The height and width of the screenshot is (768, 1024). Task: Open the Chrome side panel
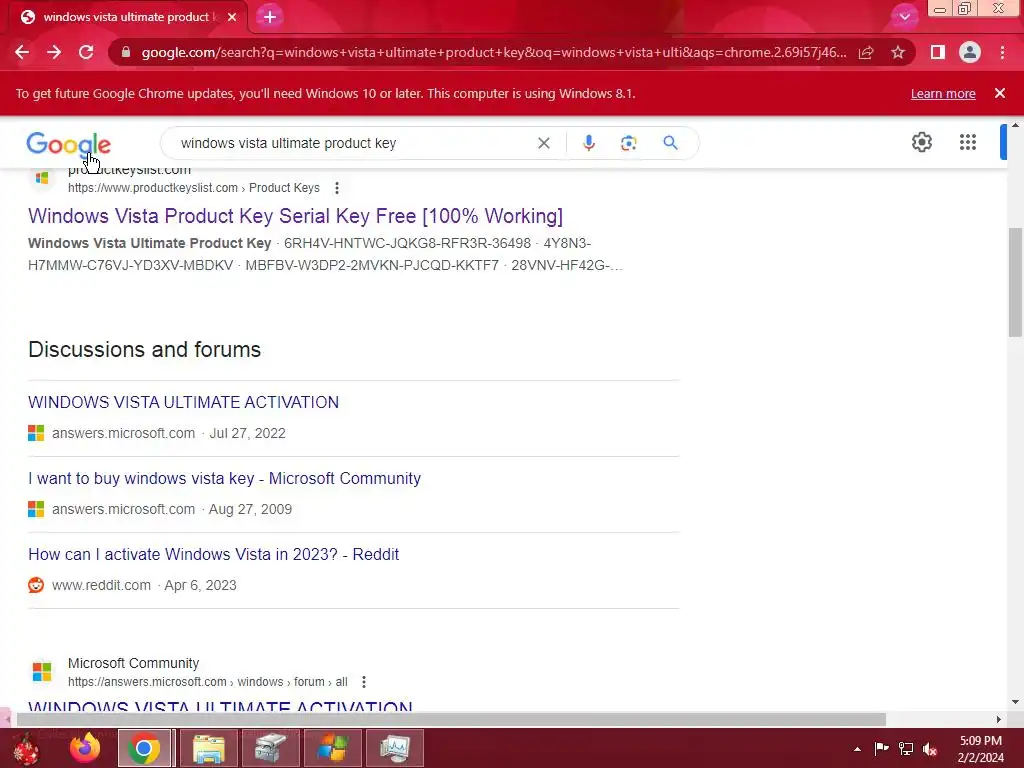point(938,52)
